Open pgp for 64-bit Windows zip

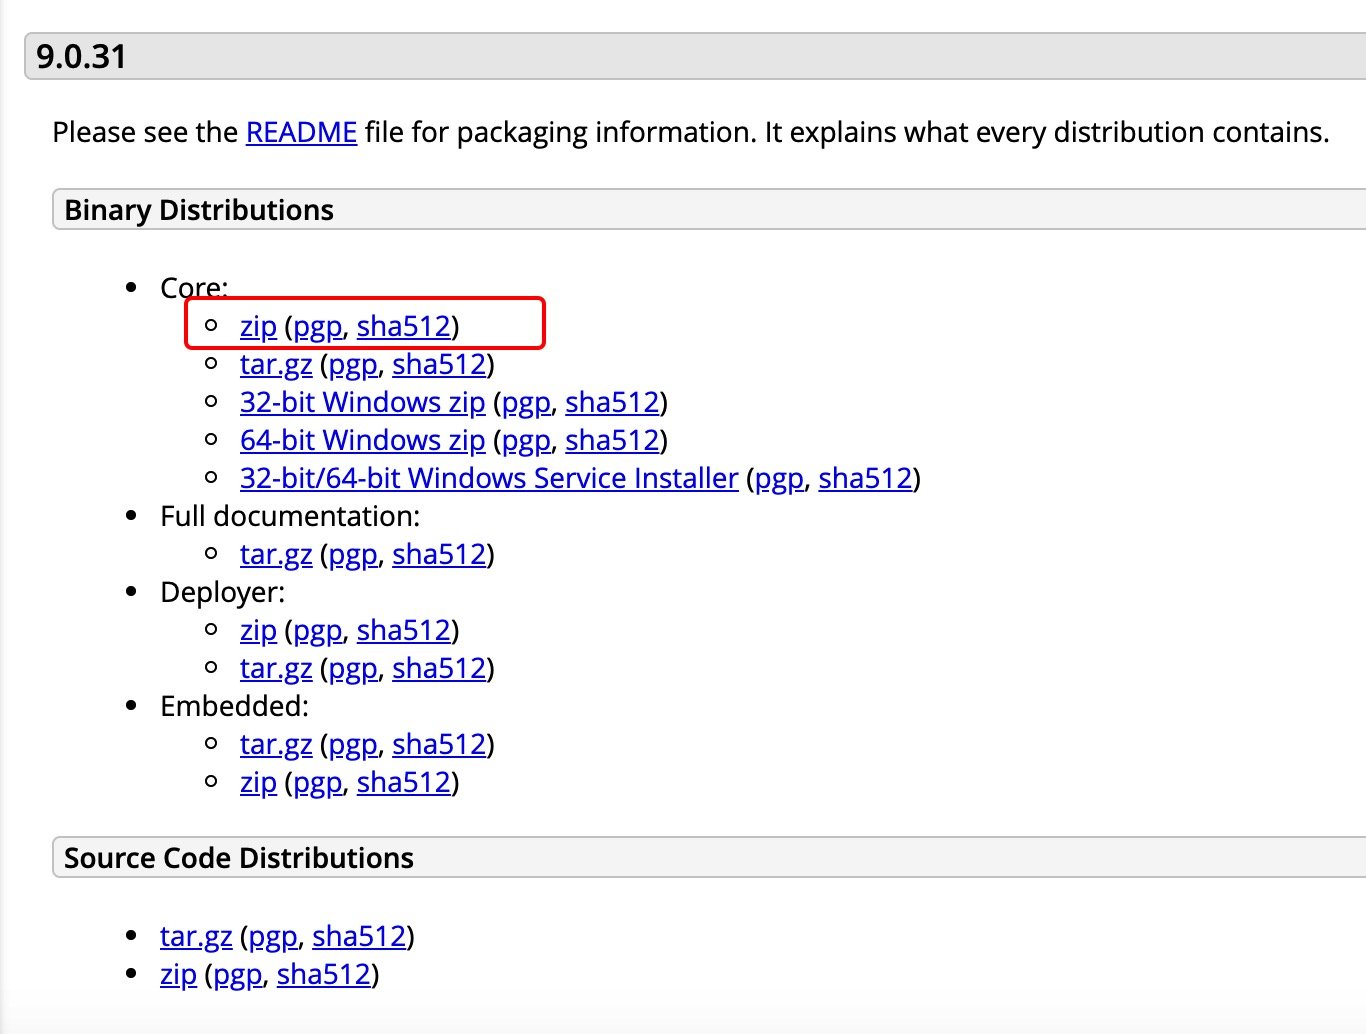pos(526,440)
